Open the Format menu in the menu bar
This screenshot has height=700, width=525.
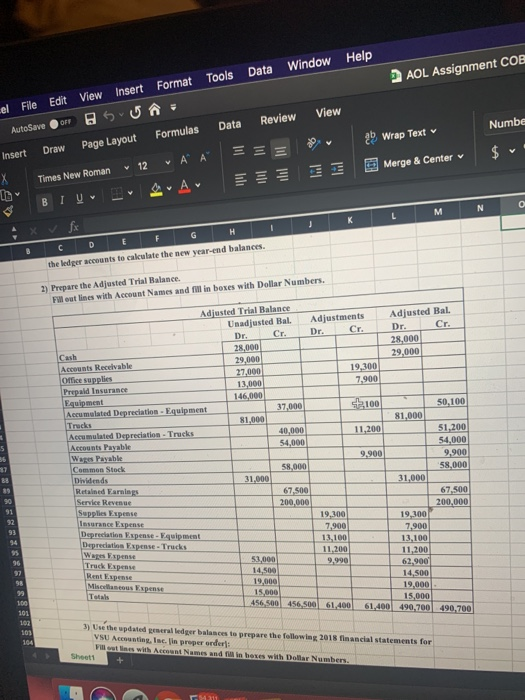[174, 83]
